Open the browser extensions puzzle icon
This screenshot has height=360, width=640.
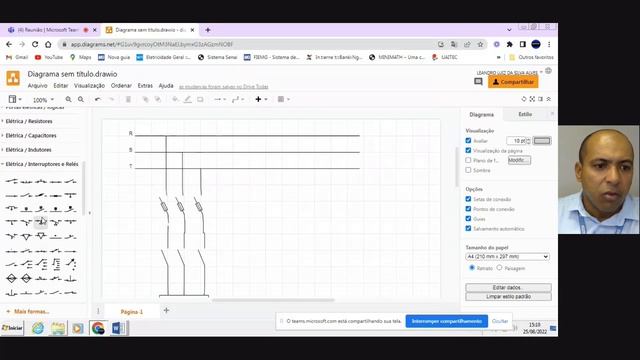[x=509, y=44]
